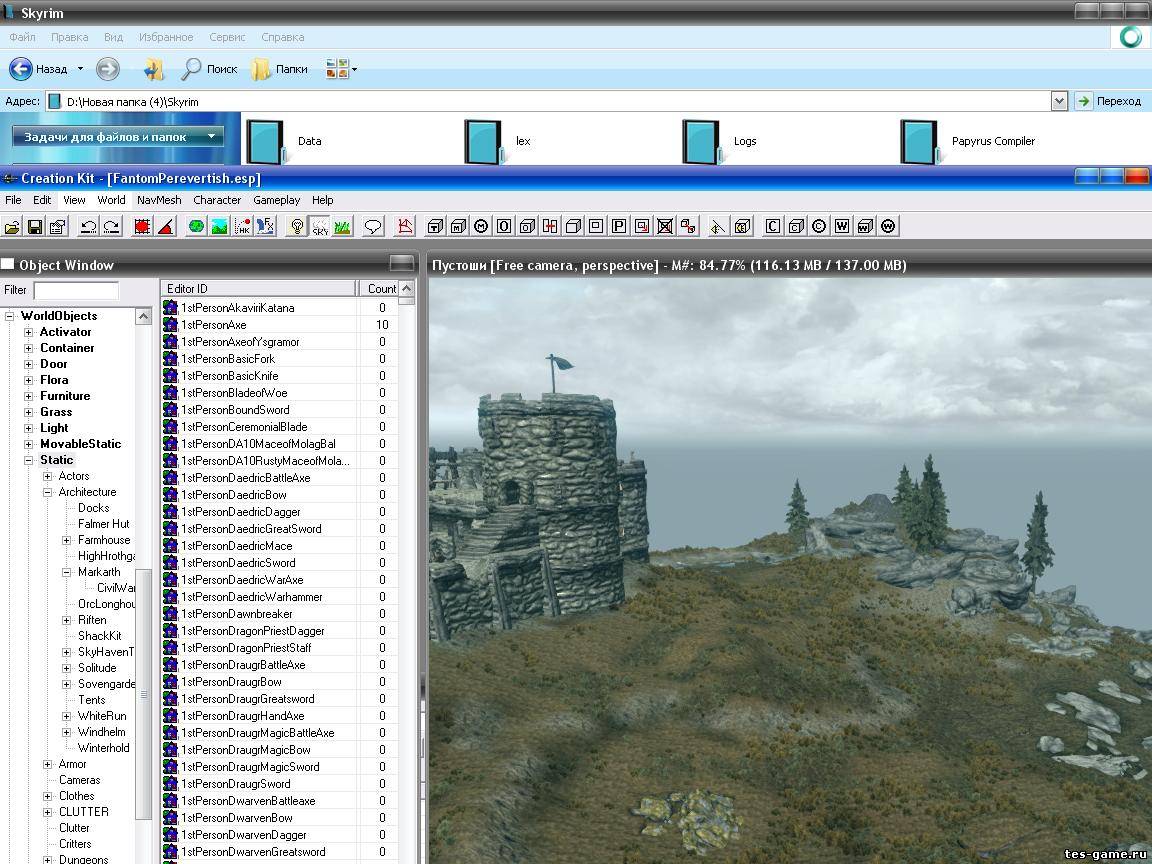
Task: Expand the Farmhouse tree node
Action: point(67,540)
